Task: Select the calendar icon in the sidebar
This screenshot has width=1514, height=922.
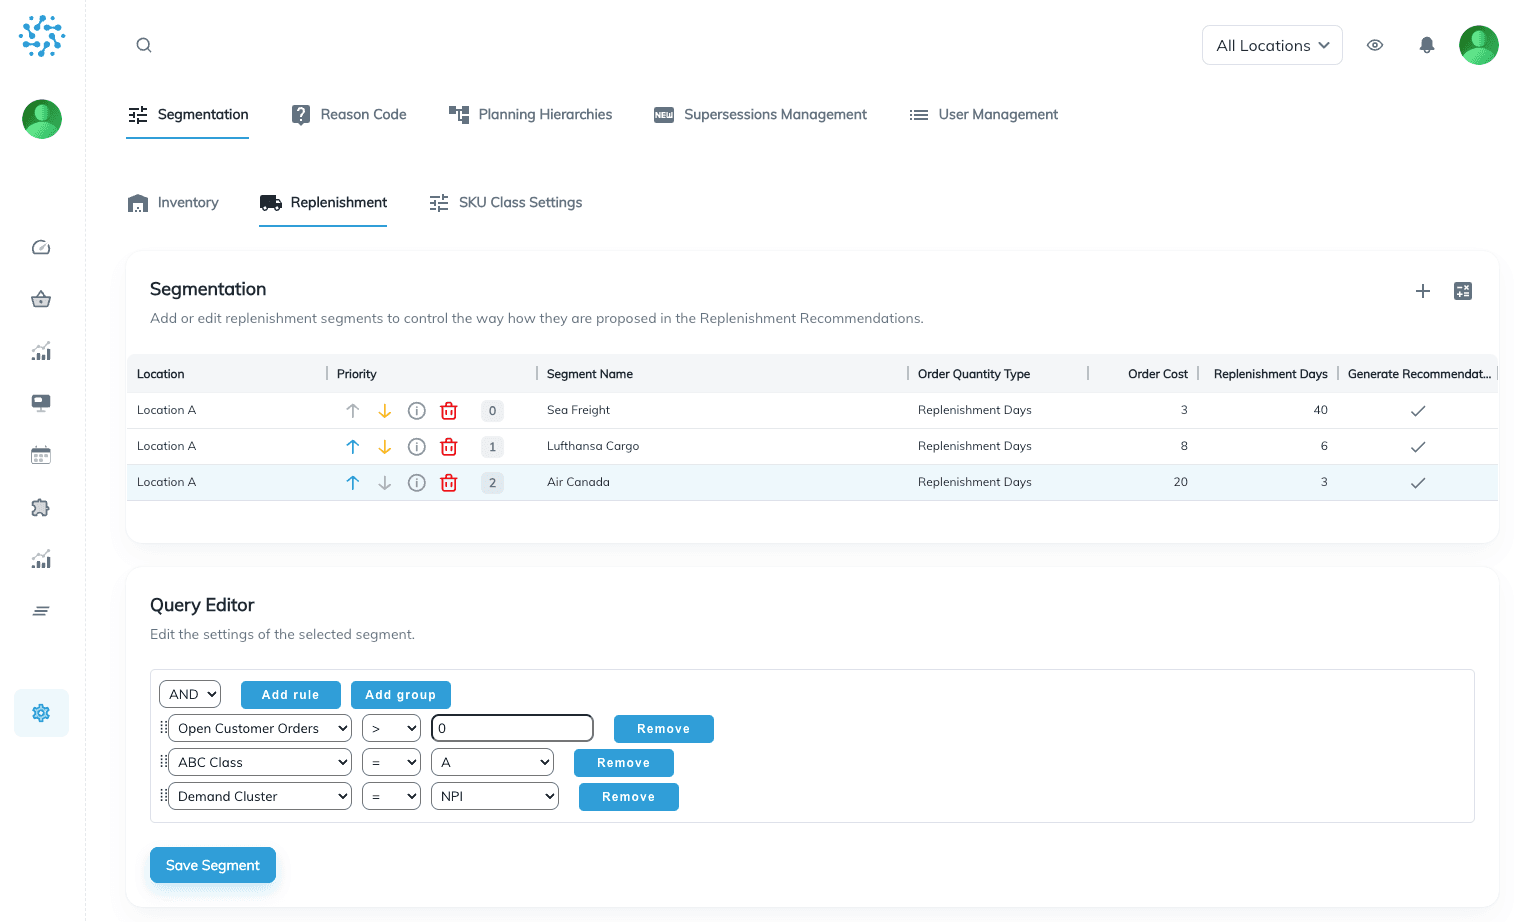Action: pyautogui.click(x=41, y=454)
